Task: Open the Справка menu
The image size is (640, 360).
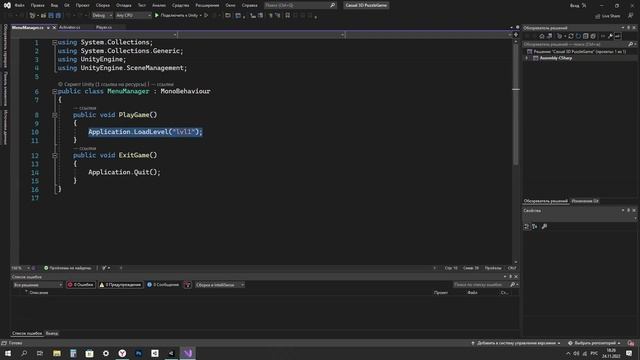Action: (249, 5)
